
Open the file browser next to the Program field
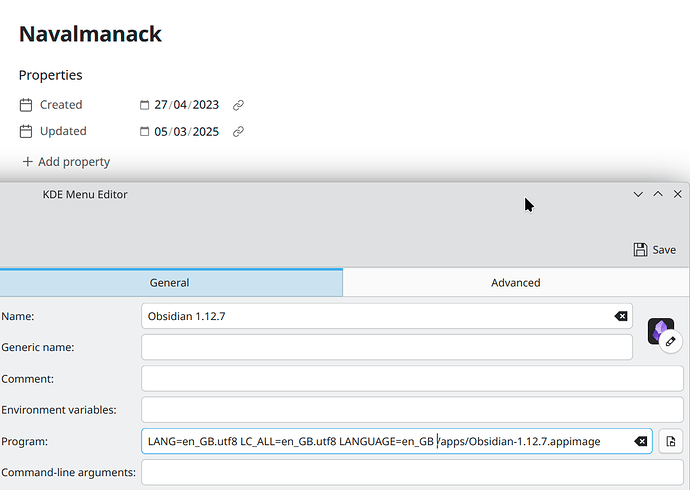coord(671,441)
